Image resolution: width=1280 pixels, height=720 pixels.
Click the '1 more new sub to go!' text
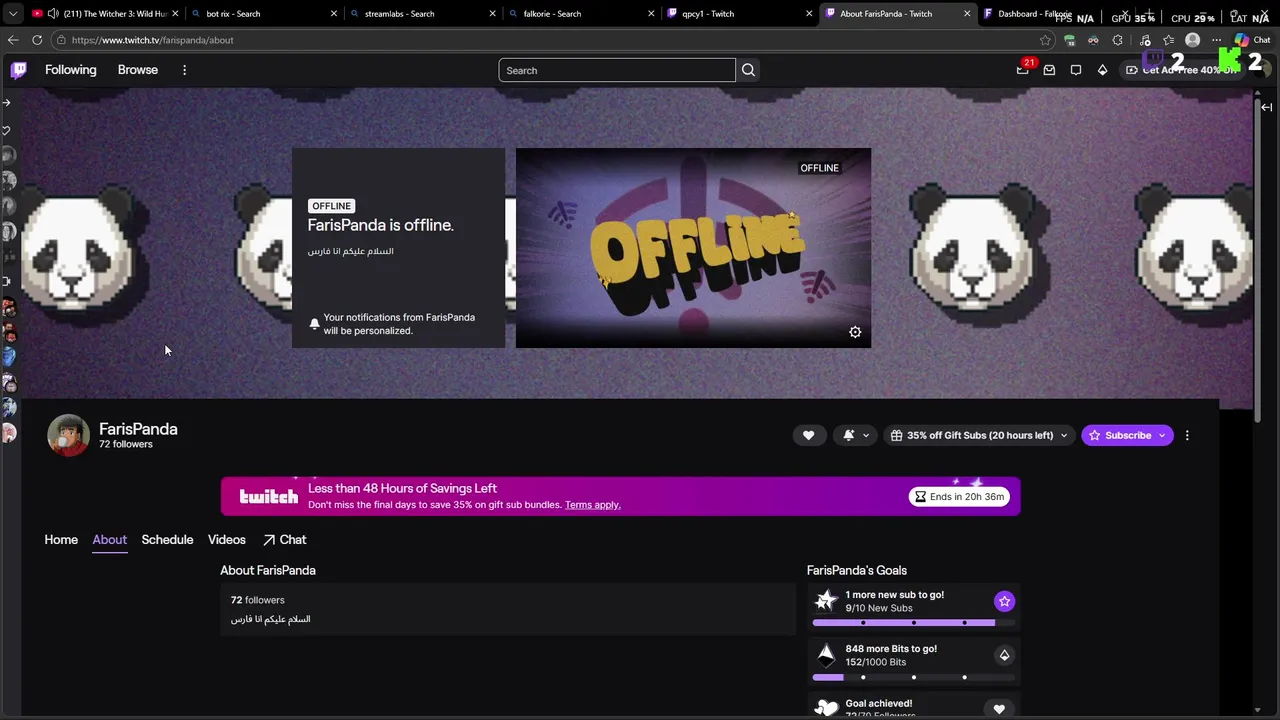(895, 595)
